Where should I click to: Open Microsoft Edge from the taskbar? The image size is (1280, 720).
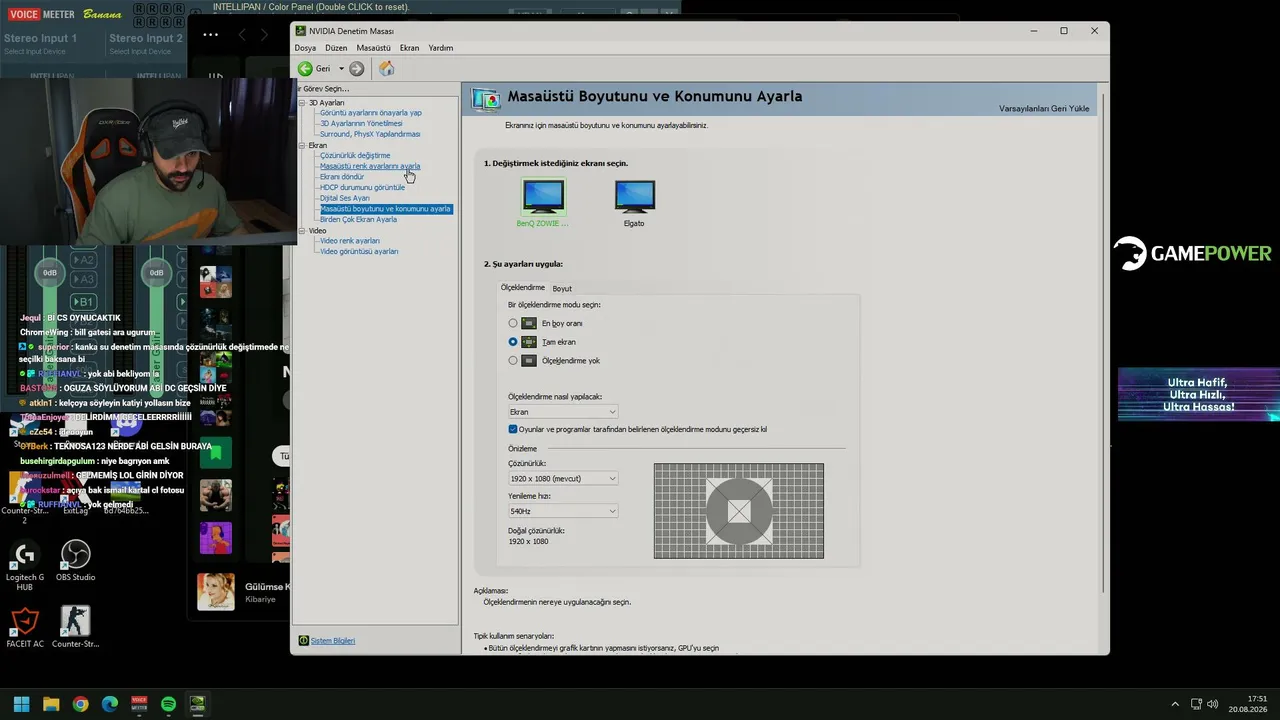pyautogui.click(x=110, y=704)
